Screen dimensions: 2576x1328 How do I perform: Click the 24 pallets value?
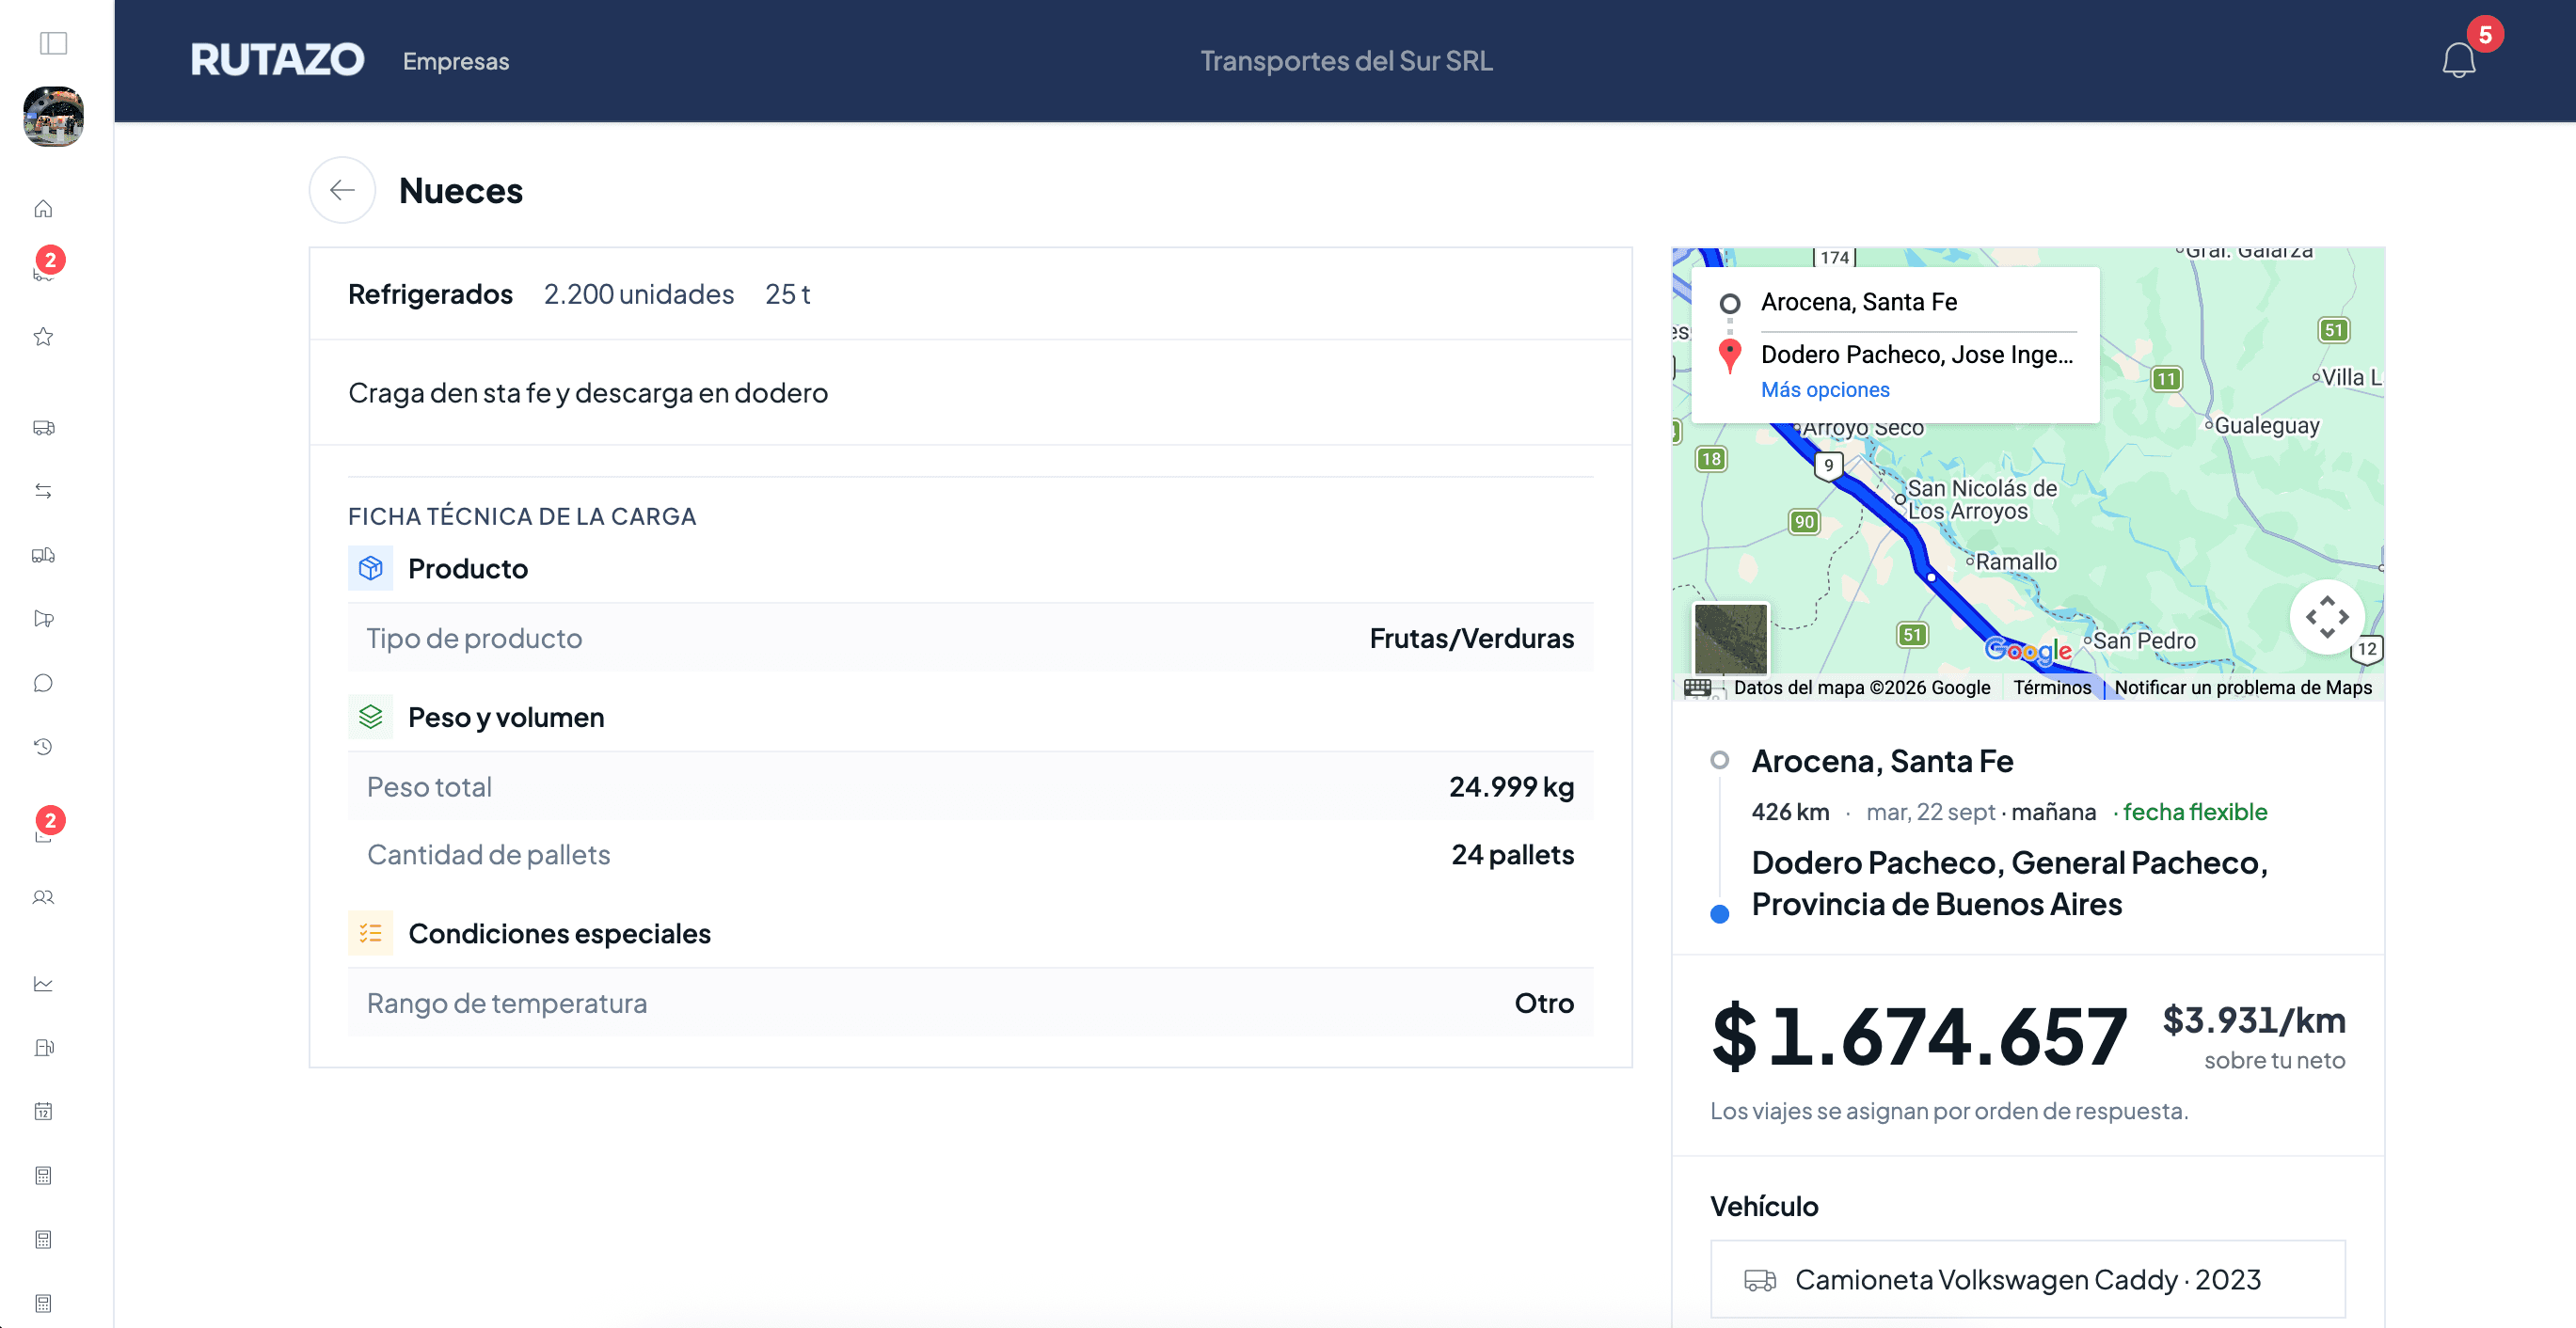click(x=1513, y=855)
